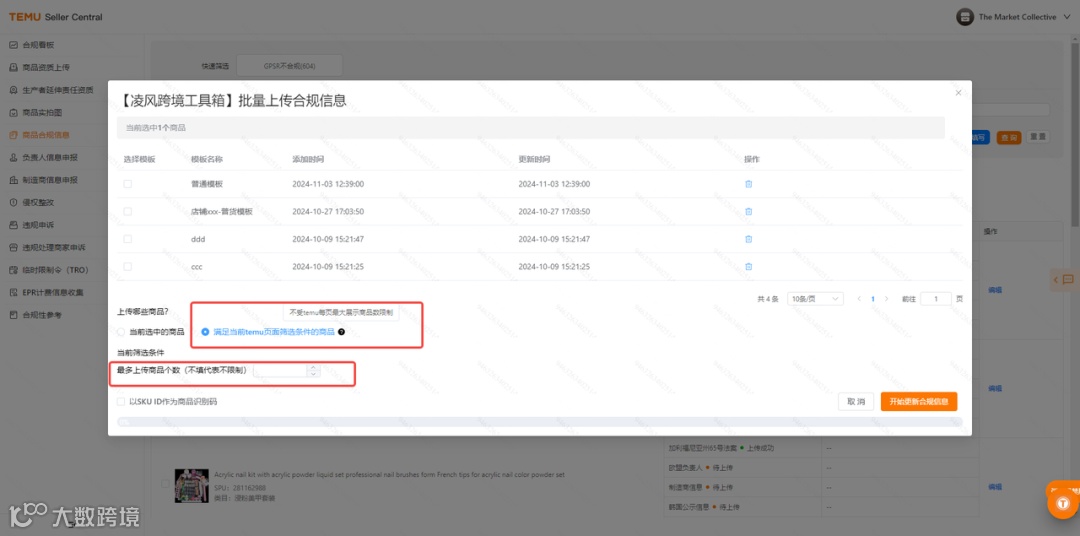Click the 合规看板 sidebar icon
This screenshot has height=536, width=1080.
14,45
